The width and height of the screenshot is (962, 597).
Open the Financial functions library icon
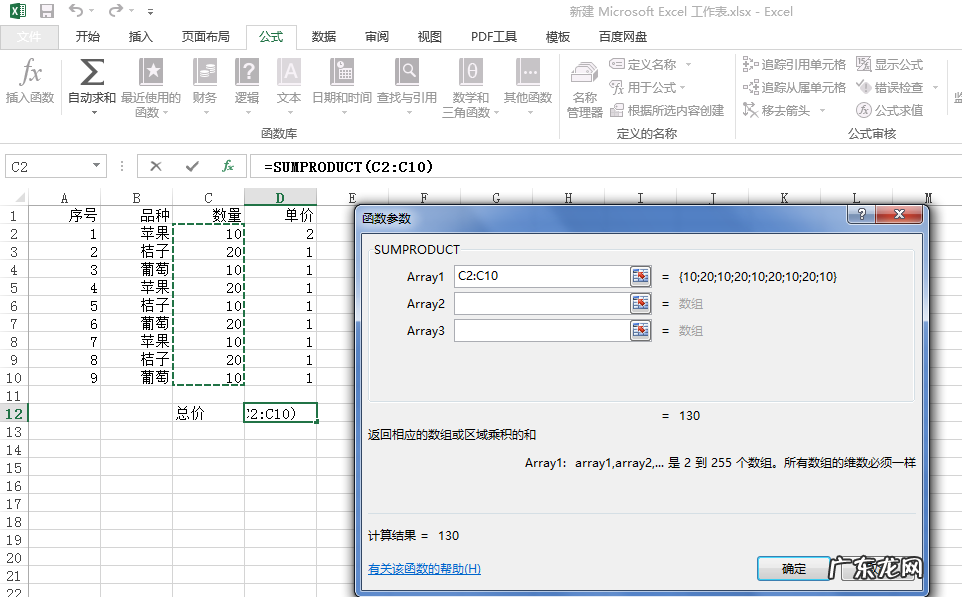point(205,73)
